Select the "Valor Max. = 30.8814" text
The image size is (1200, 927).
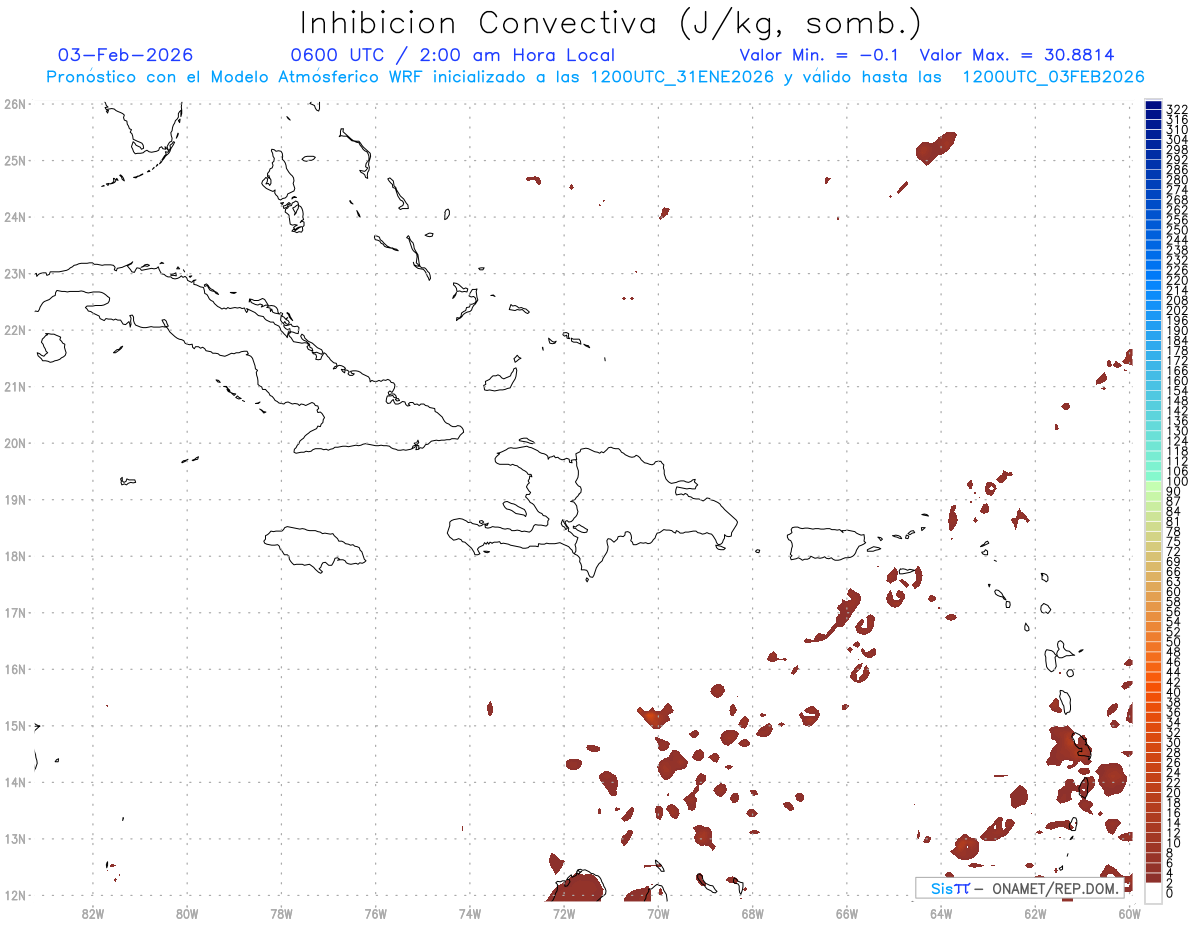coord(1016,55)
